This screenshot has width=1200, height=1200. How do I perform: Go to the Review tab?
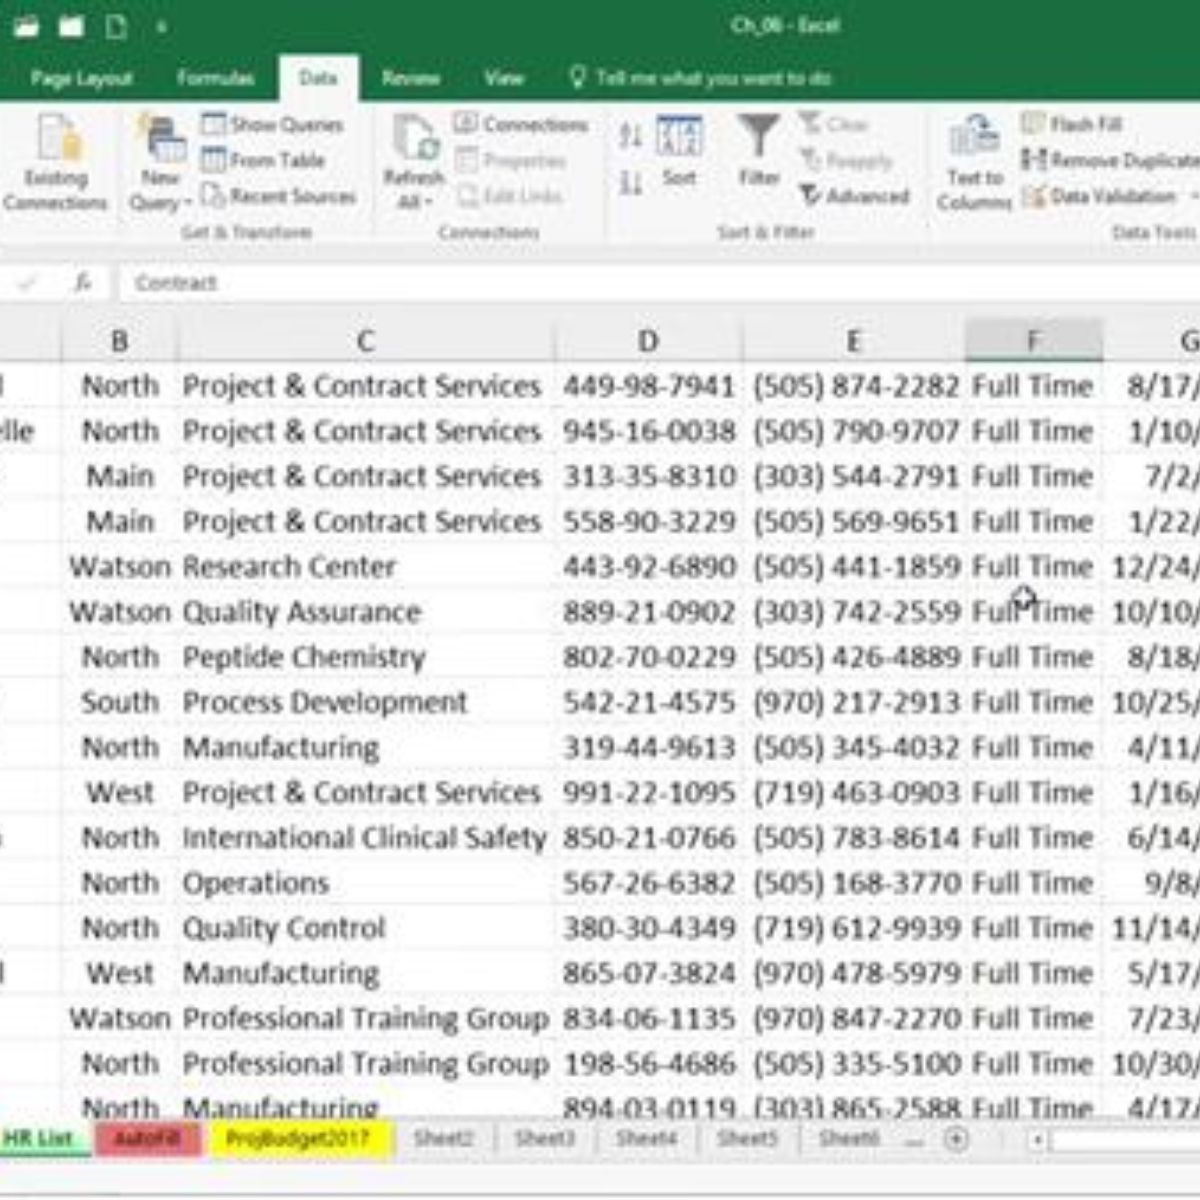(410, 78)
